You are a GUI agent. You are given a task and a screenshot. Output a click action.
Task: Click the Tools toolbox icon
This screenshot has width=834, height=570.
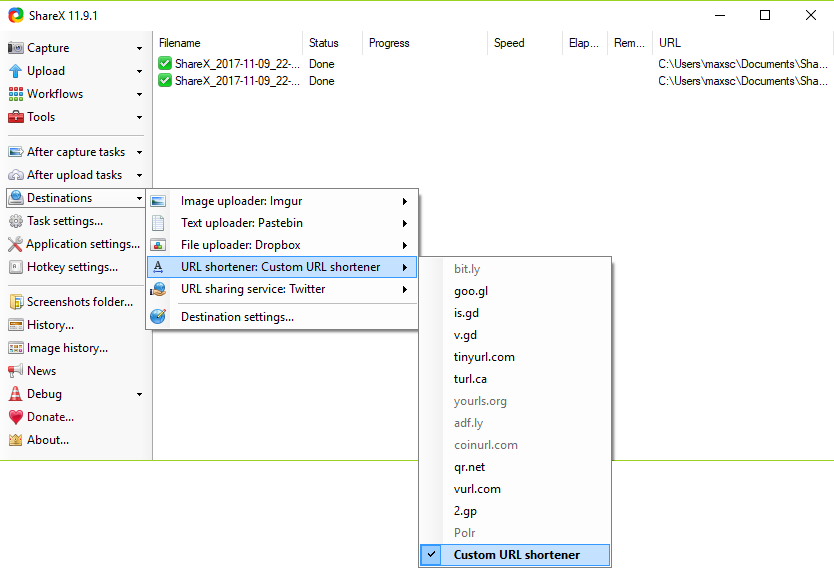(x=16, y=117)
